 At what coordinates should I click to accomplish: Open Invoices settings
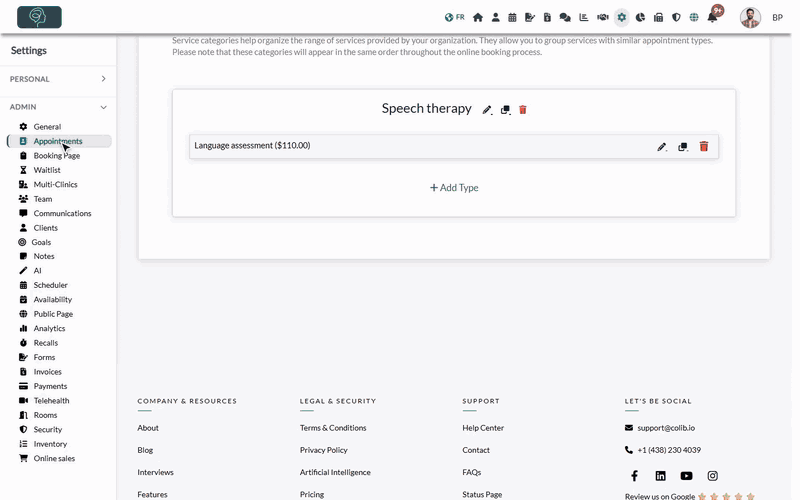(47, 372)
